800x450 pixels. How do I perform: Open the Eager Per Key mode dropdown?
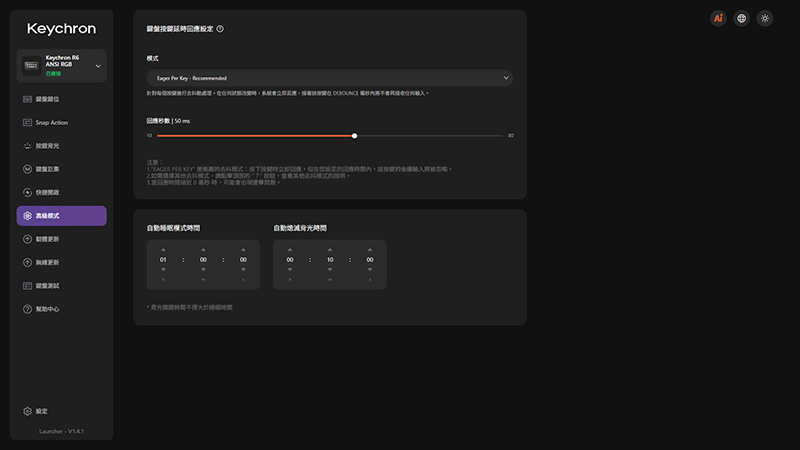330,78
